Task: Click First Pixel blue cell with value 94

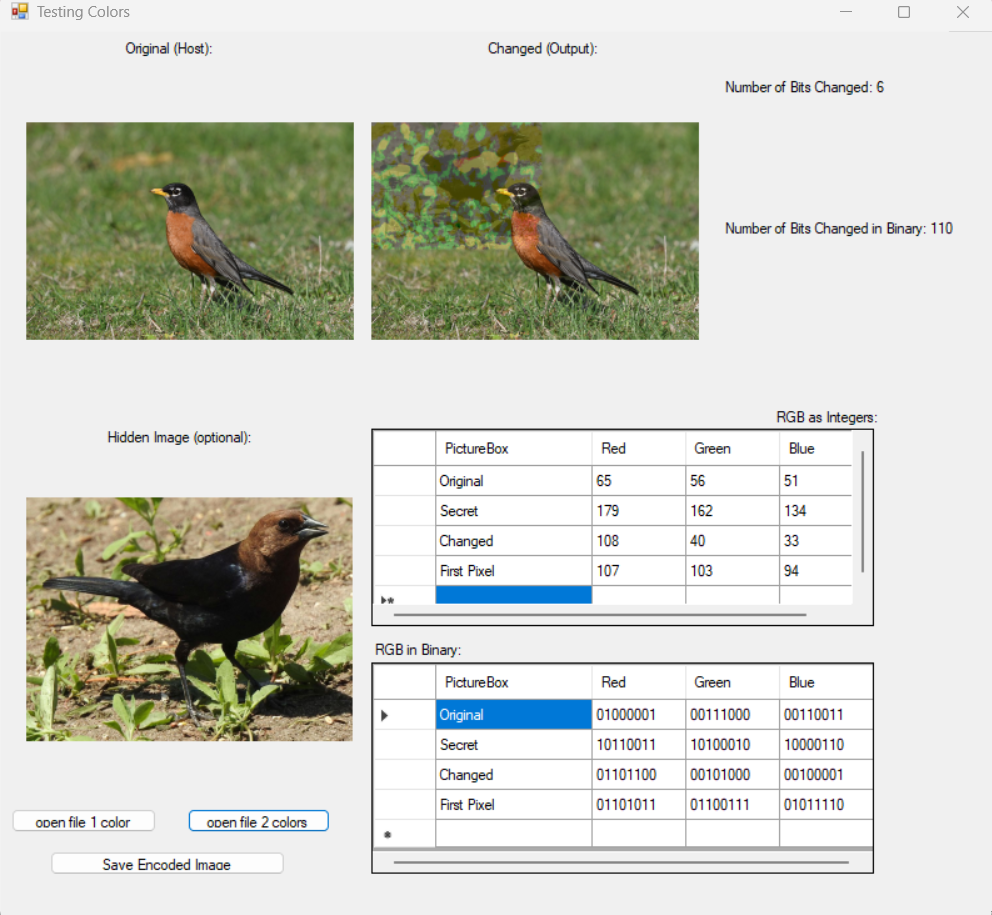Action: (815, 571)
